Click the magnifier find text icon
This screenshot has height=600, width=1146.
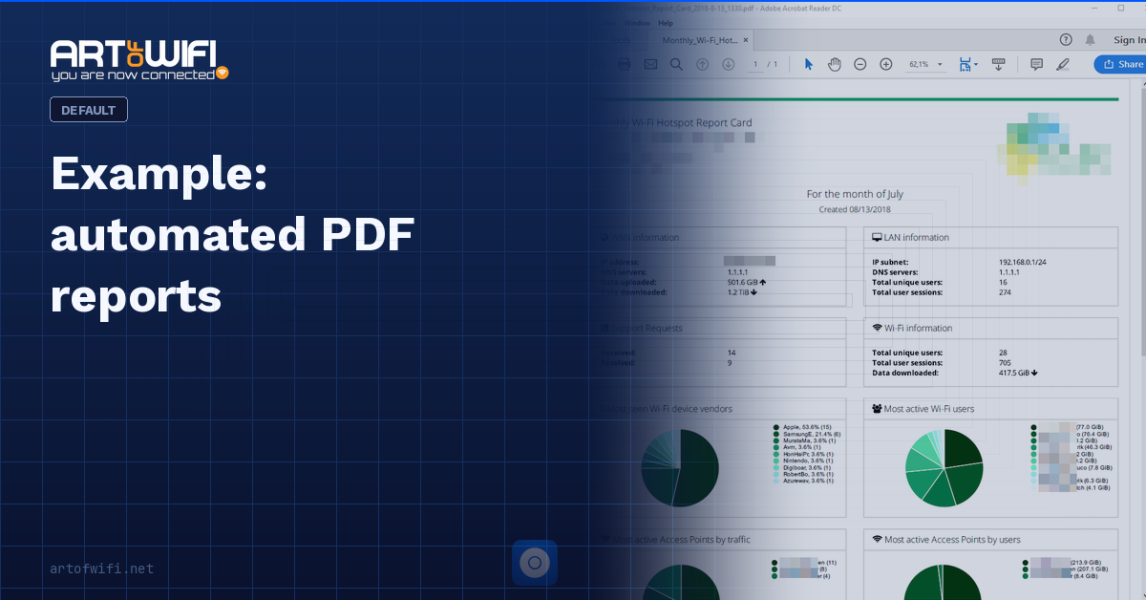pos(676,64)
